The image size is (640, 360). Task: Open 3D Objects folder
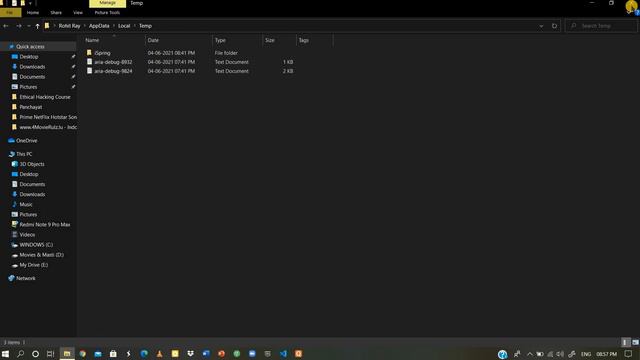point(32,164)
